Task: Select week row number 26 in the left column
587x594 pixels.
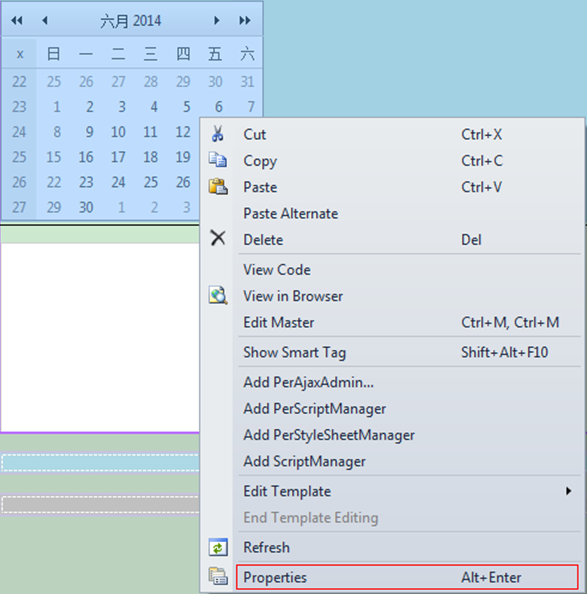Action: [19, 182]
